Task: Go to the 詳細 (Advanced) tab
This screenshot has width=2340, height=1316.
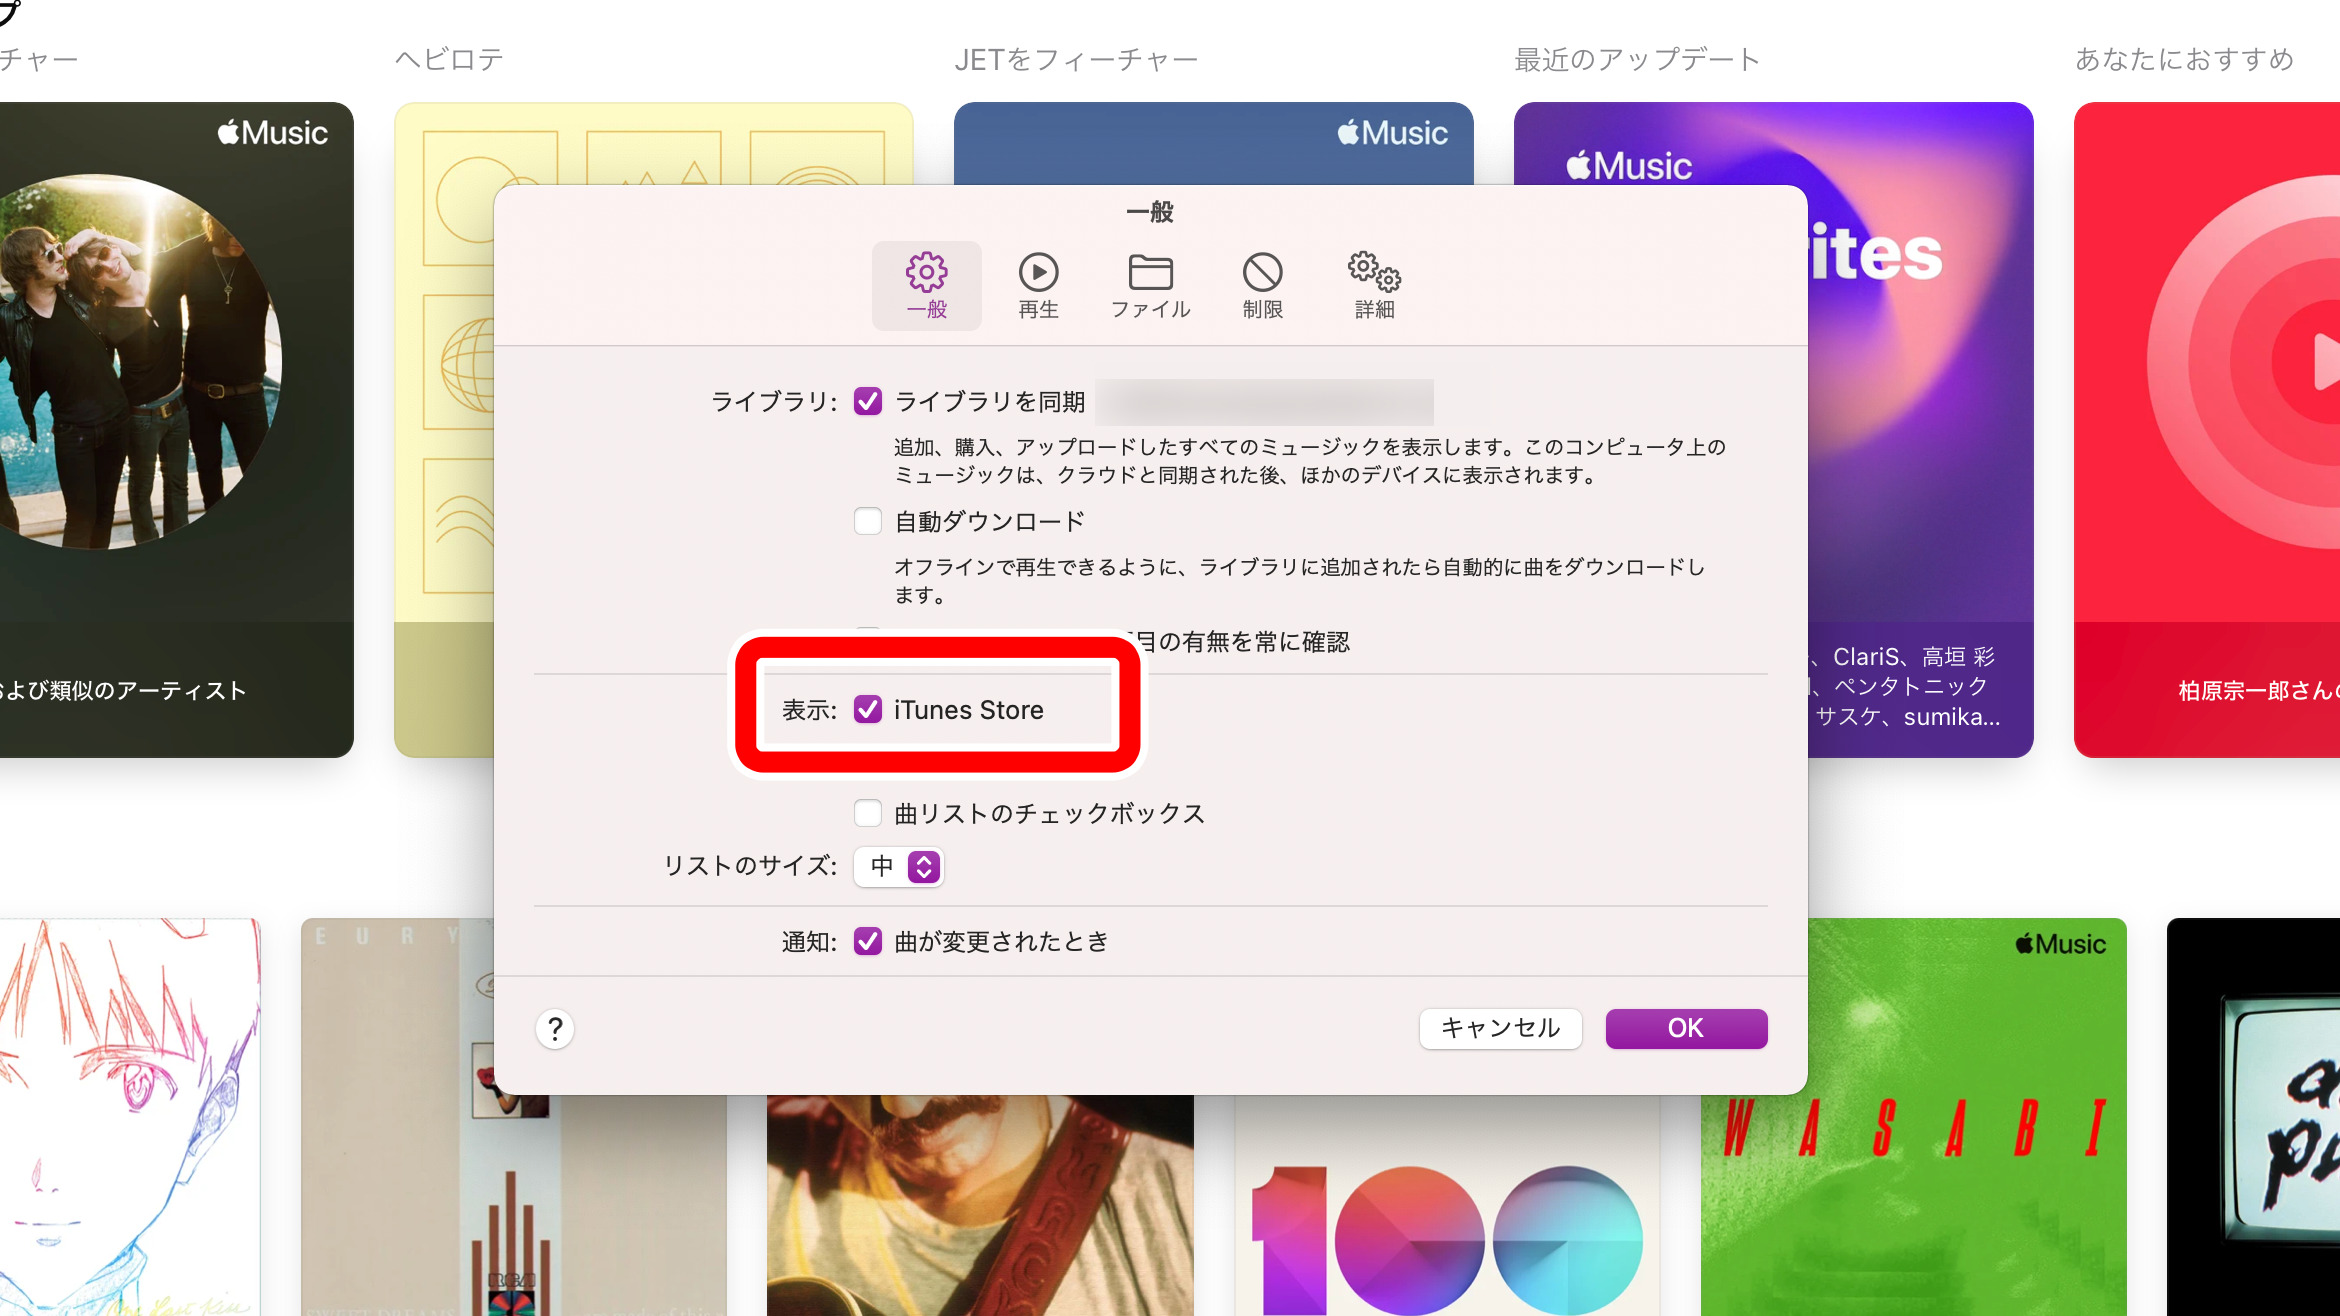Action: (x=1374, y=285)
